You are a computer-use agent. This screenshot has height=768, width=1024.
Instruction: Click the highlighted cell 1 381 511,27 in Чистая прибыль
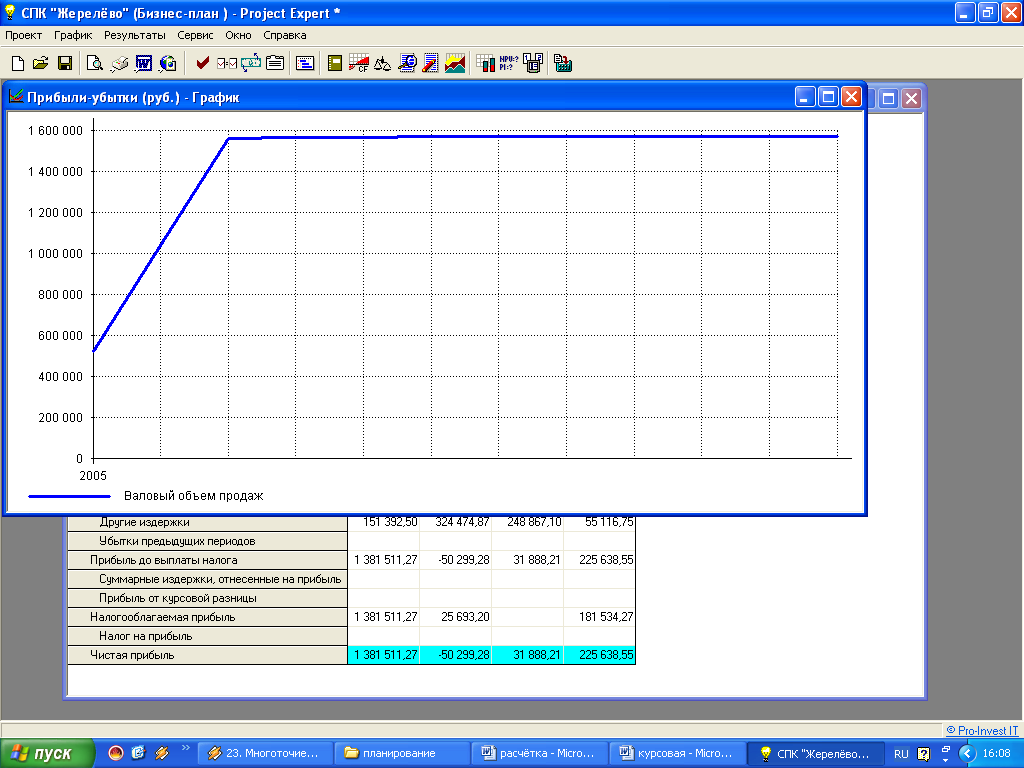[x=384, y=655]
